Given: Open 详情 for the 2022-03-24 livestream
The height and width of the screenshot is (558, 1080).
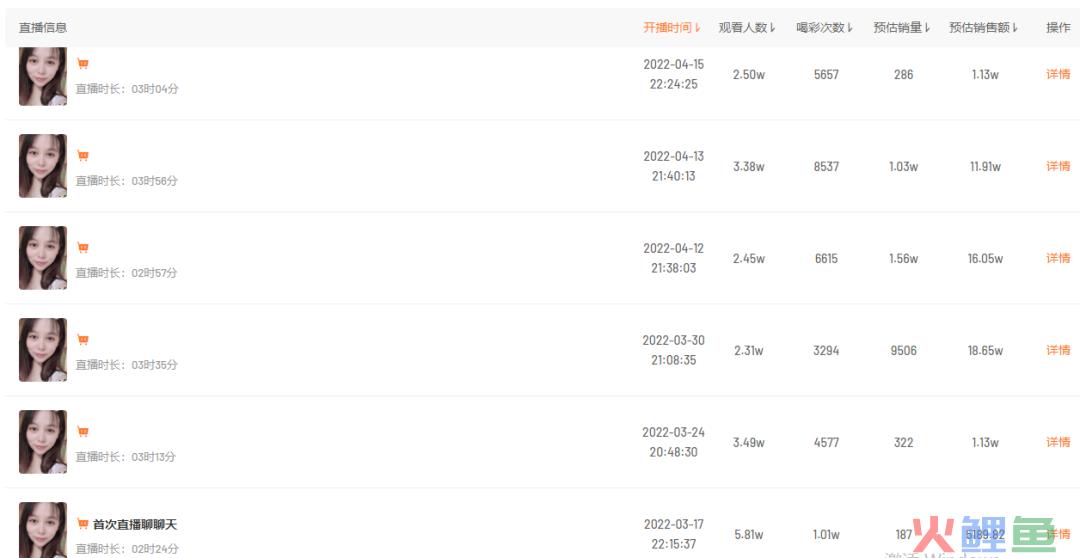Looking at the screenshot, I should (x=1058, y=442).
